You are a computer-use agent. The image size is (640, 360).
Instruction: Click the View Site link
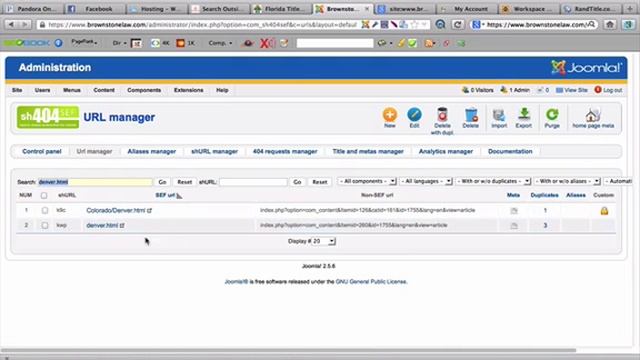click(x=572, y=90)
